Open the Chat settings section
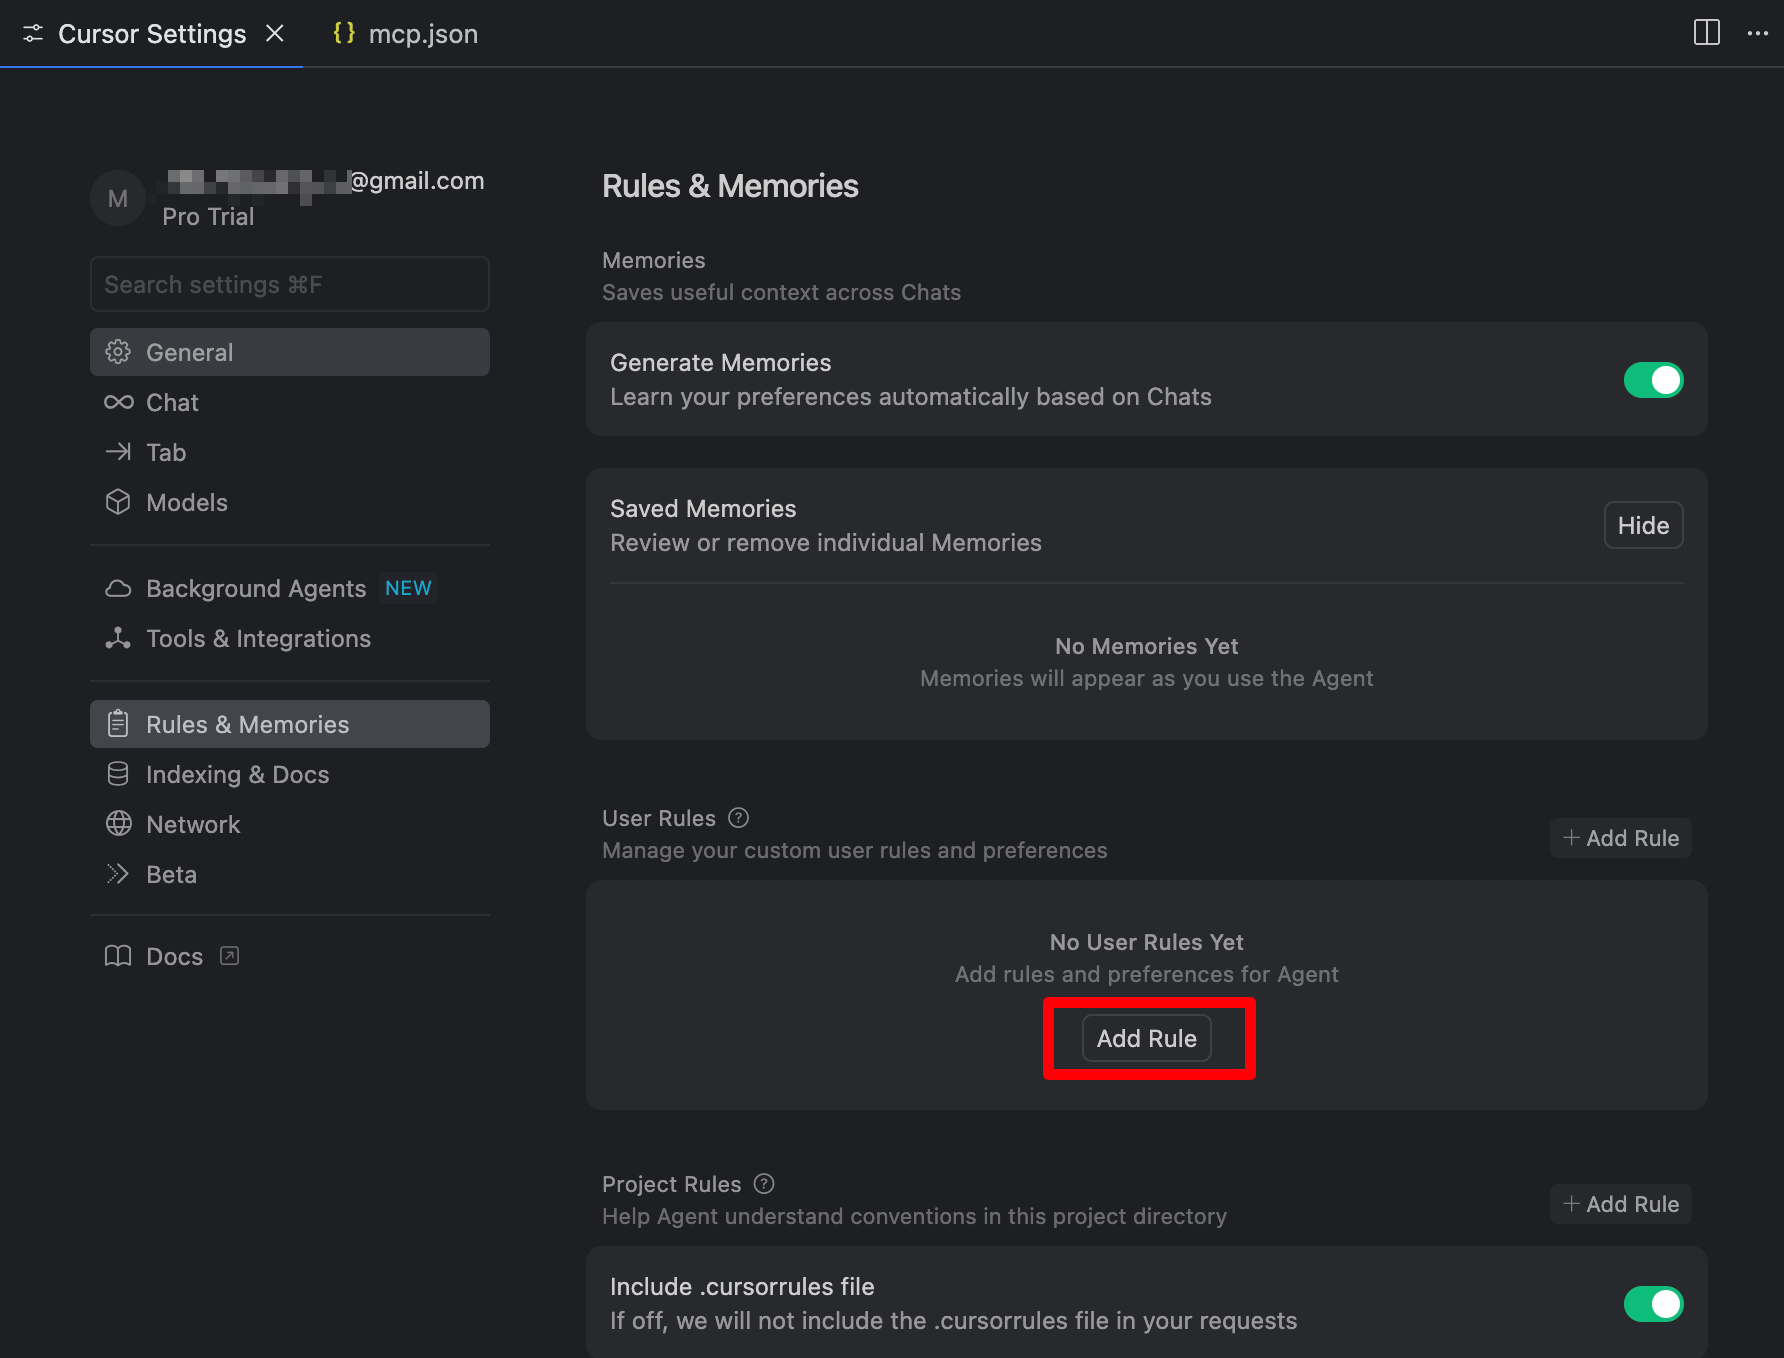The image size is (1784, 1358). click(290, 402)
